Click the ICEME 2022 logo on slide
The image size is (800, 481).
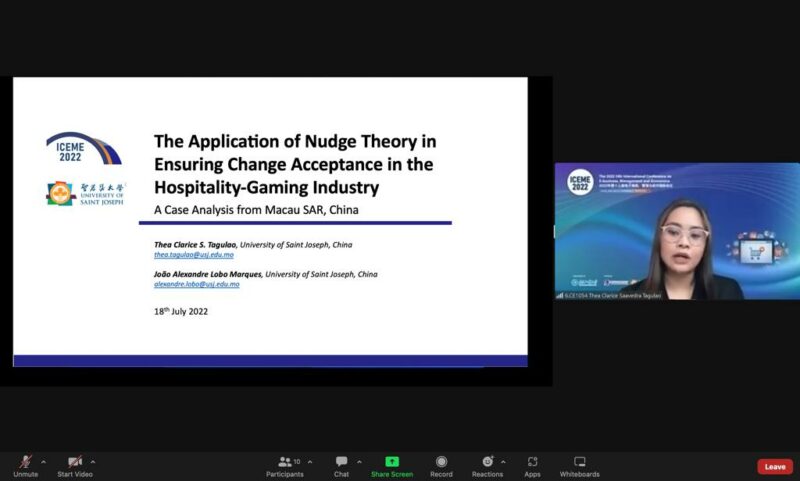[x=83, y=150]
